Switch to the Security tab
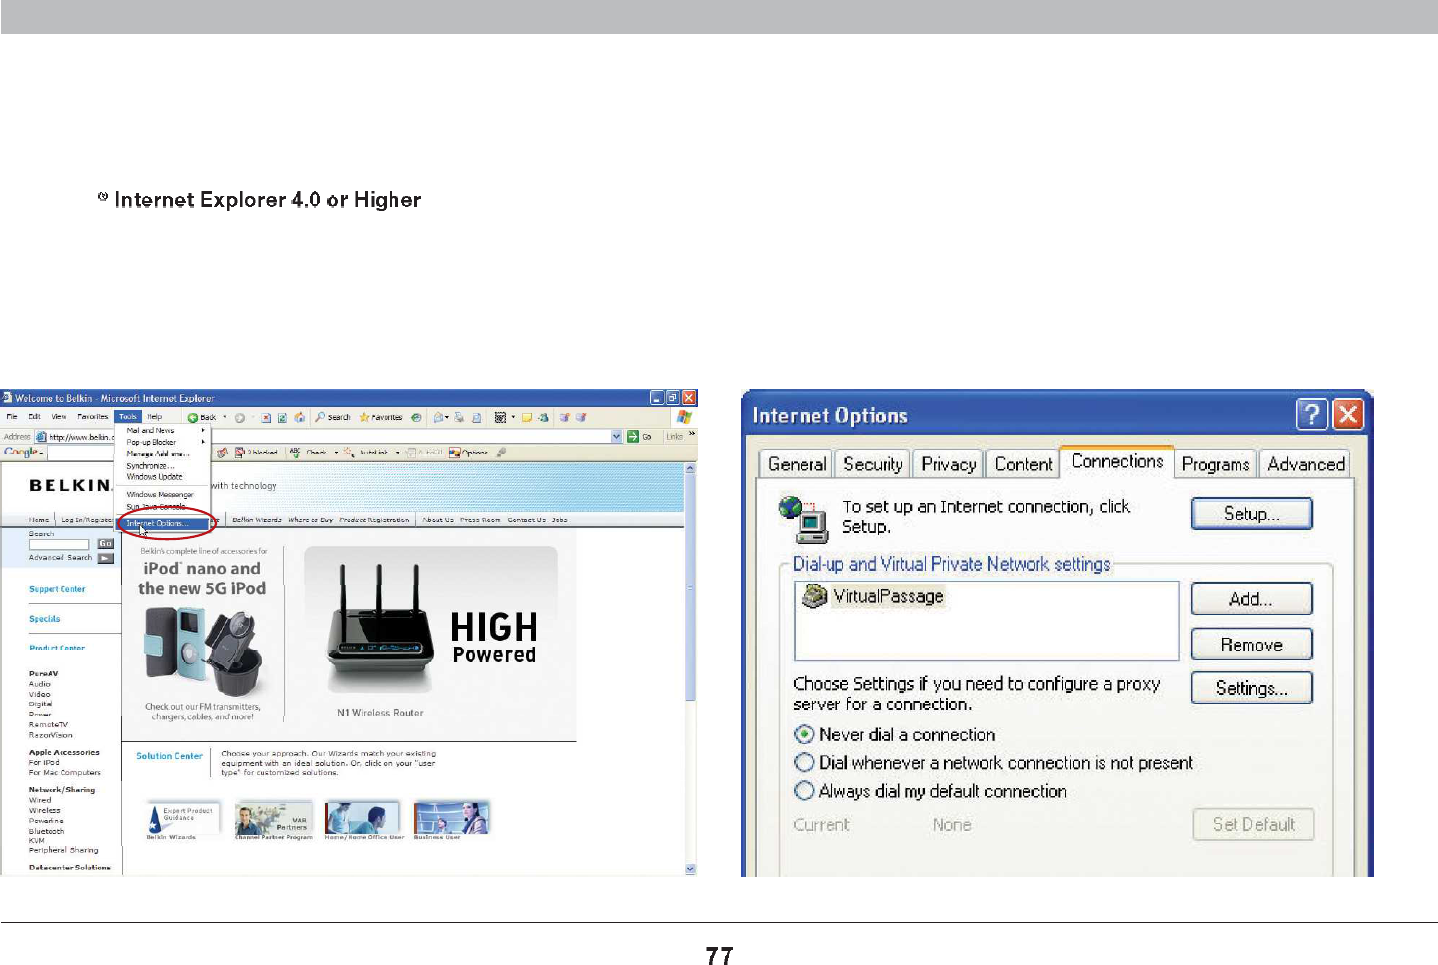Viewport: 1438px width, 965px height. pyautogui.click(x=872, y=464)
